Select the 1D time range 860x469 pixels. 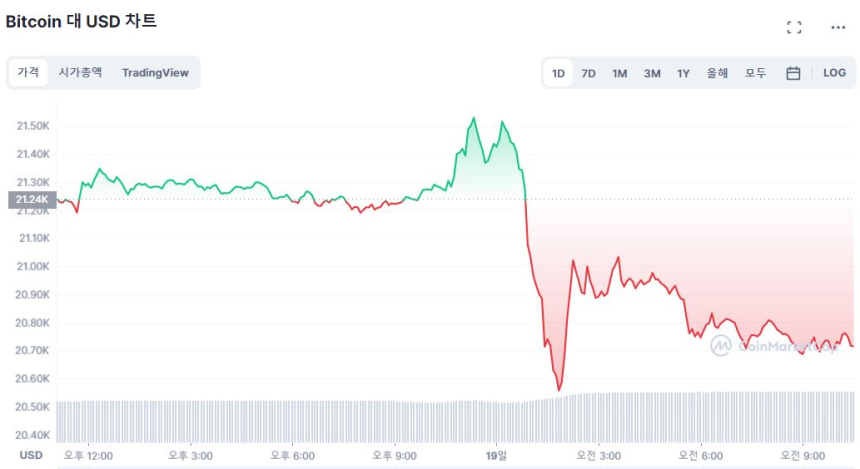[x=558, y=73]
